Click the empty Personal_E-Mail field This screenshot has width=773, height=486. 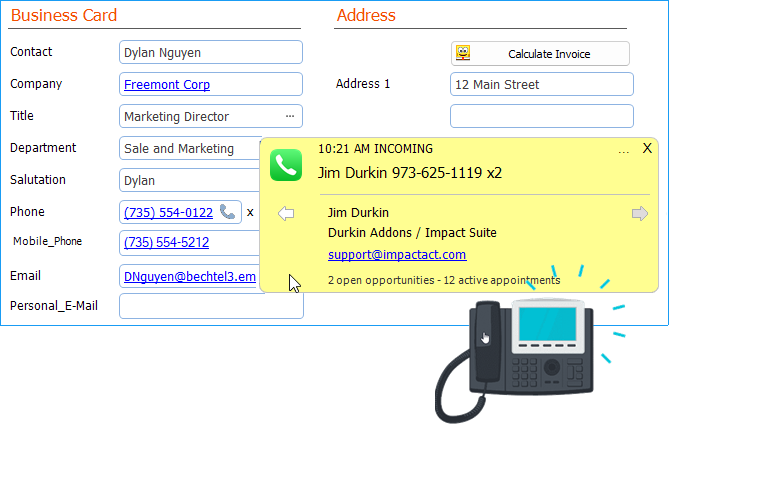click(x=210, y=306)
